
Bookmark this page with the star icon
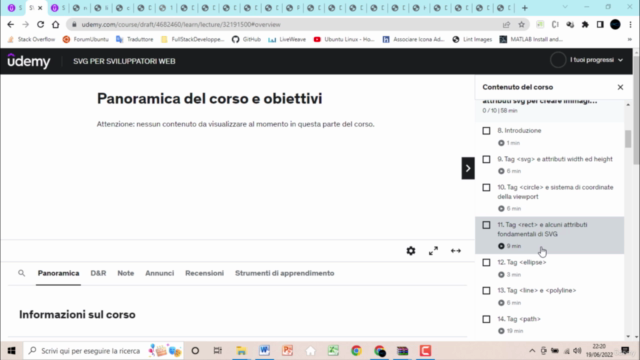tap(521, 24)
